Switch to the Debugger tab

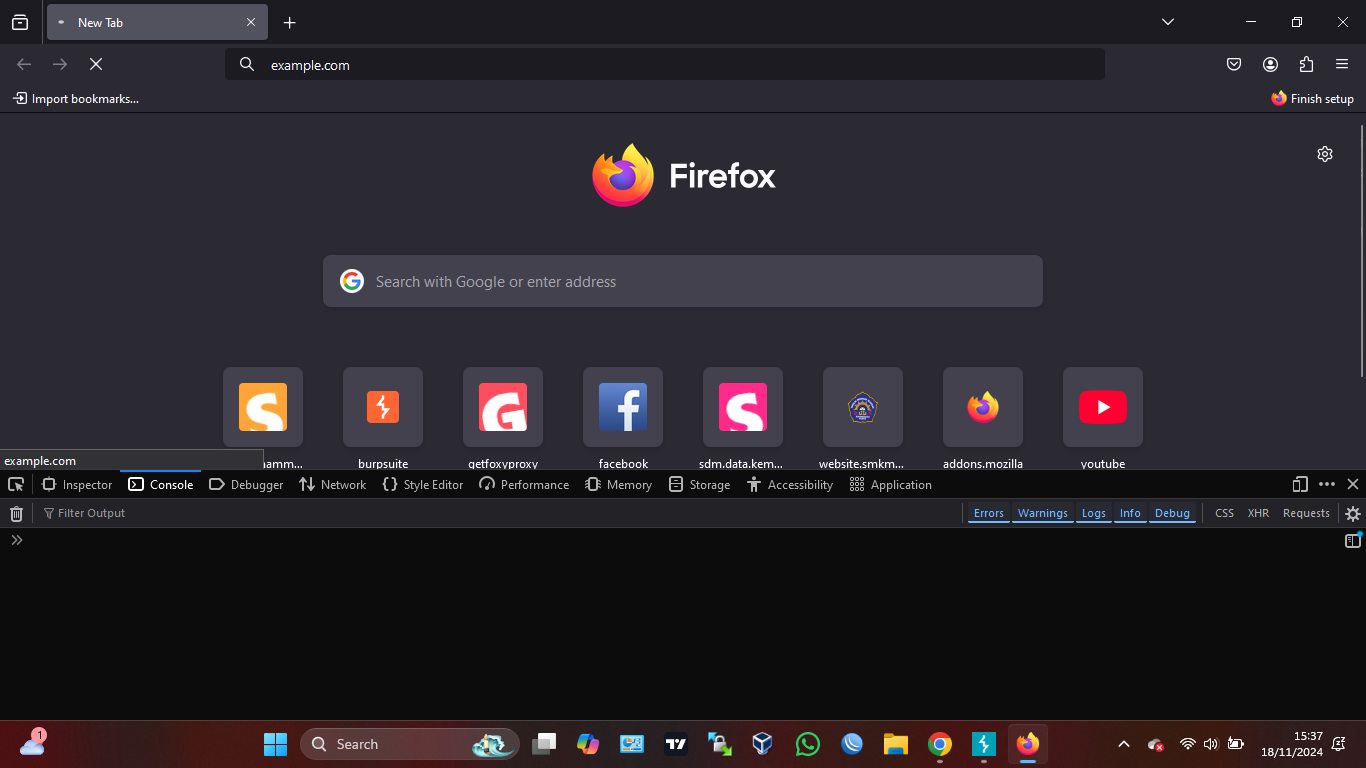coord(246,484)
